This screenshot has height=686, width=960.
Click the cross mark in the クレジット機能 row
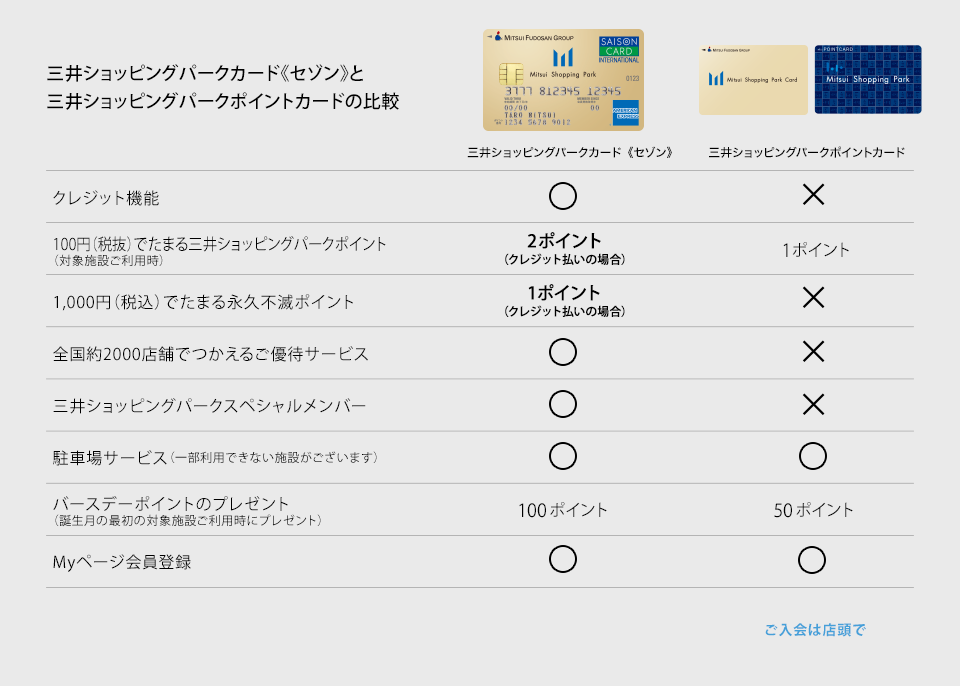(813, 196)
